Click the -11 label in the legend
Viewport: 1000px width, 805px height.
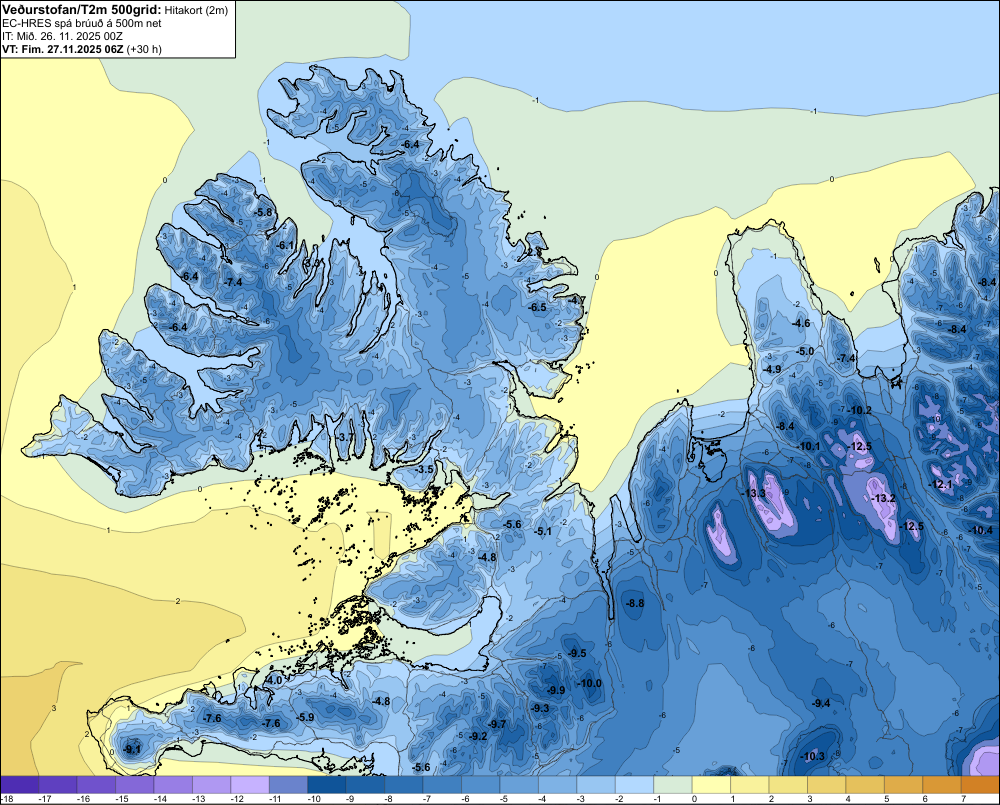pyautogui.click(x=276, y=799)
